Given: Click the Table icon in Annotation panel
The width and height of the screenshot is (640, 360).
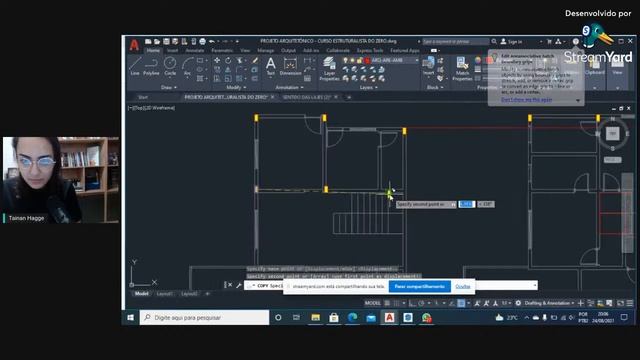Looking at the screenshot, I should click(x=307, y=78).
